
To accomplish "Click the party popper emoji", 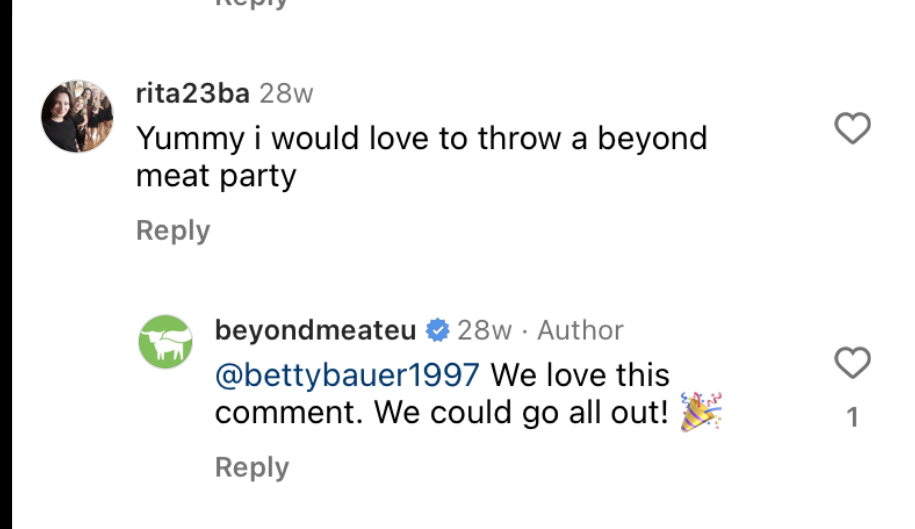I will (x=700, y=412).
